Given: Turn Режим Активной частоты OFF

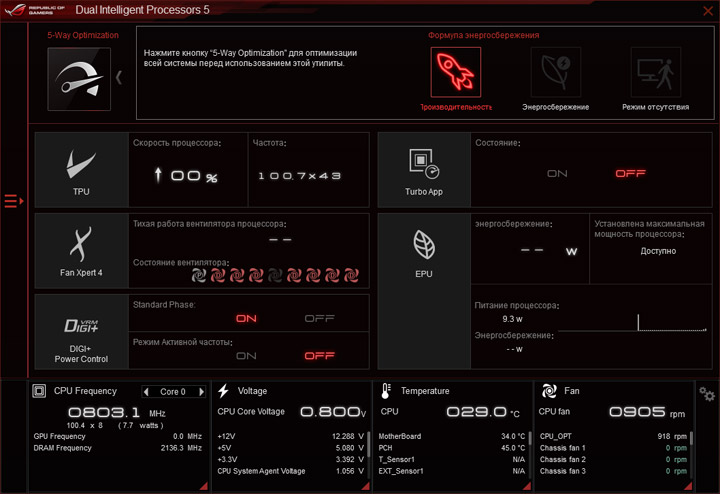Looking at the screenshot, I should (320, 356).
